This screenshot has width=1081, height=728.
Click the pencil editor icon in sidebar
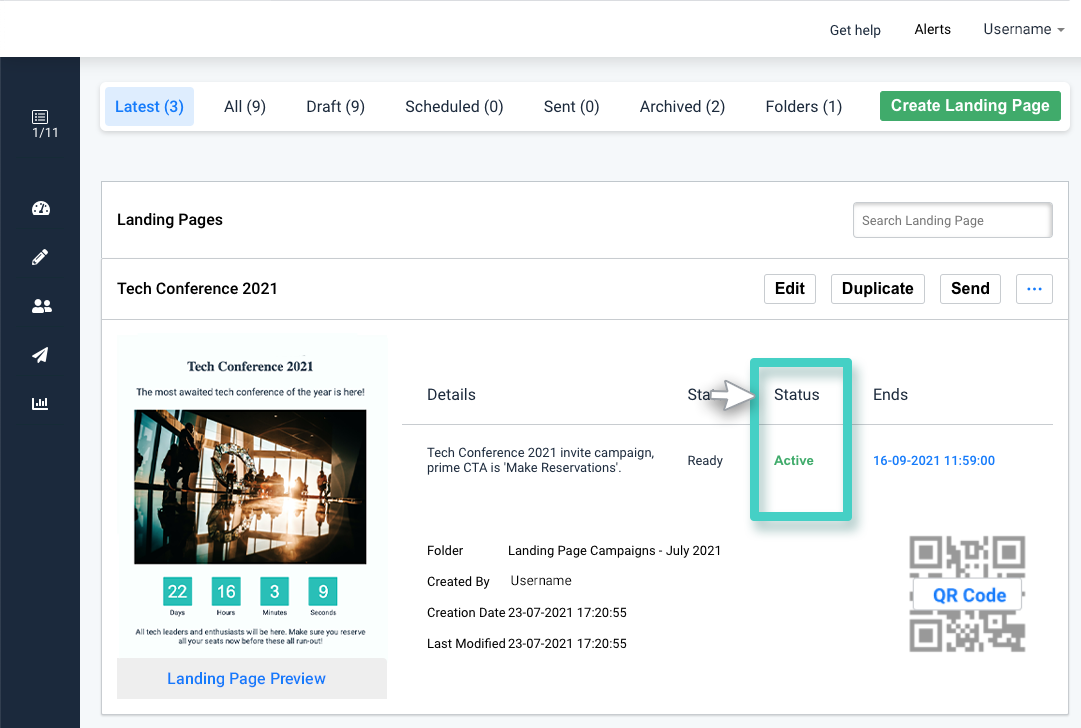coord(40,257)
